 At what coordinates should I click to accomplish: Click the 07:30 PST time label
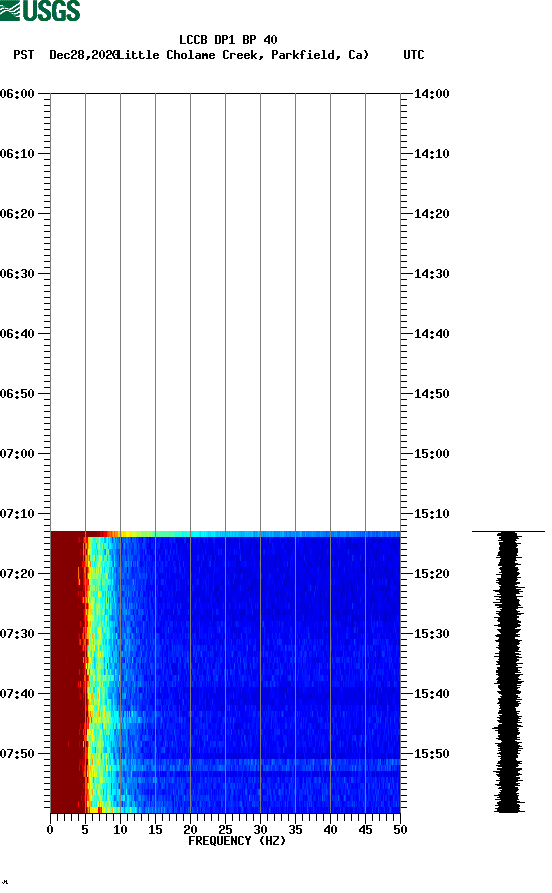point(17,634)
